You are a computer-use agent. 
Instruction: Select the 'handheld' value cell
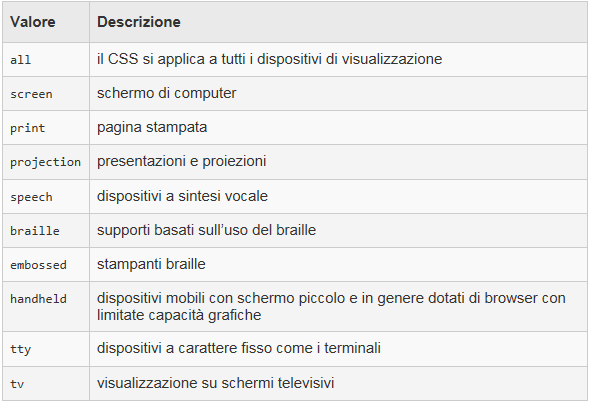46,307
